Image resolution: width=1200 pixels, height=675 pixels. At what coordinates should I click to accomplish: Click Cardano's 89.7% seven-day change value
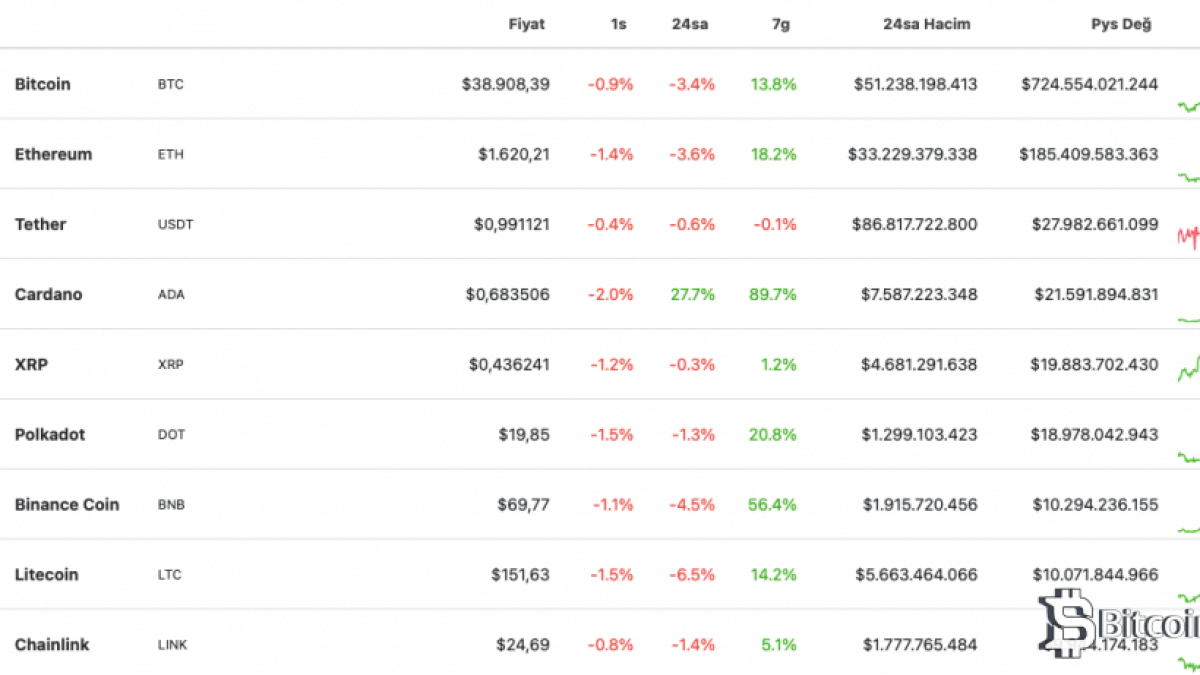click(x=772, y=294)
